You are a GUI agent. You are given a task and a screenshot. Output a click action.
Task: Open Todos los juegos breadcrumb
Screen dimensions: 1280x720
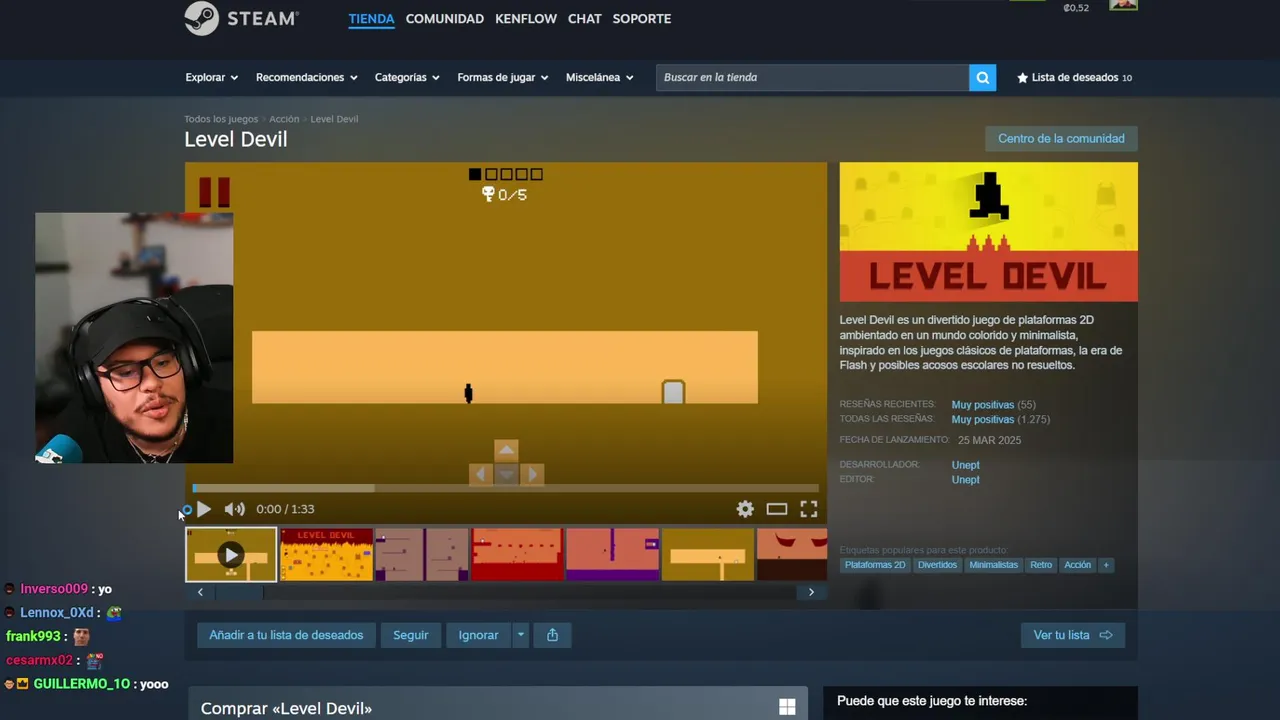[221, 119]
